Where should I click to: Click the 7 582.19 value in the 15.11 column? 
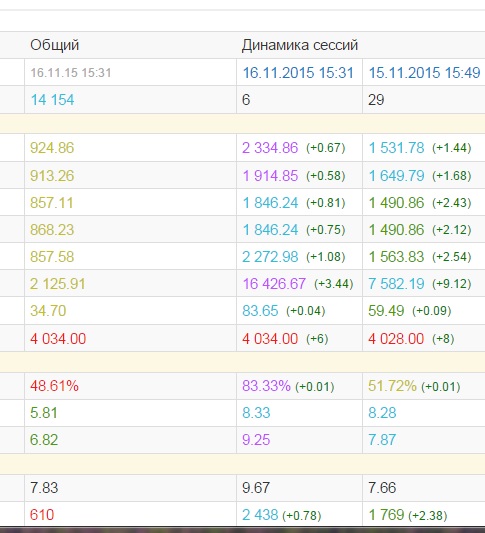[396, 284]
